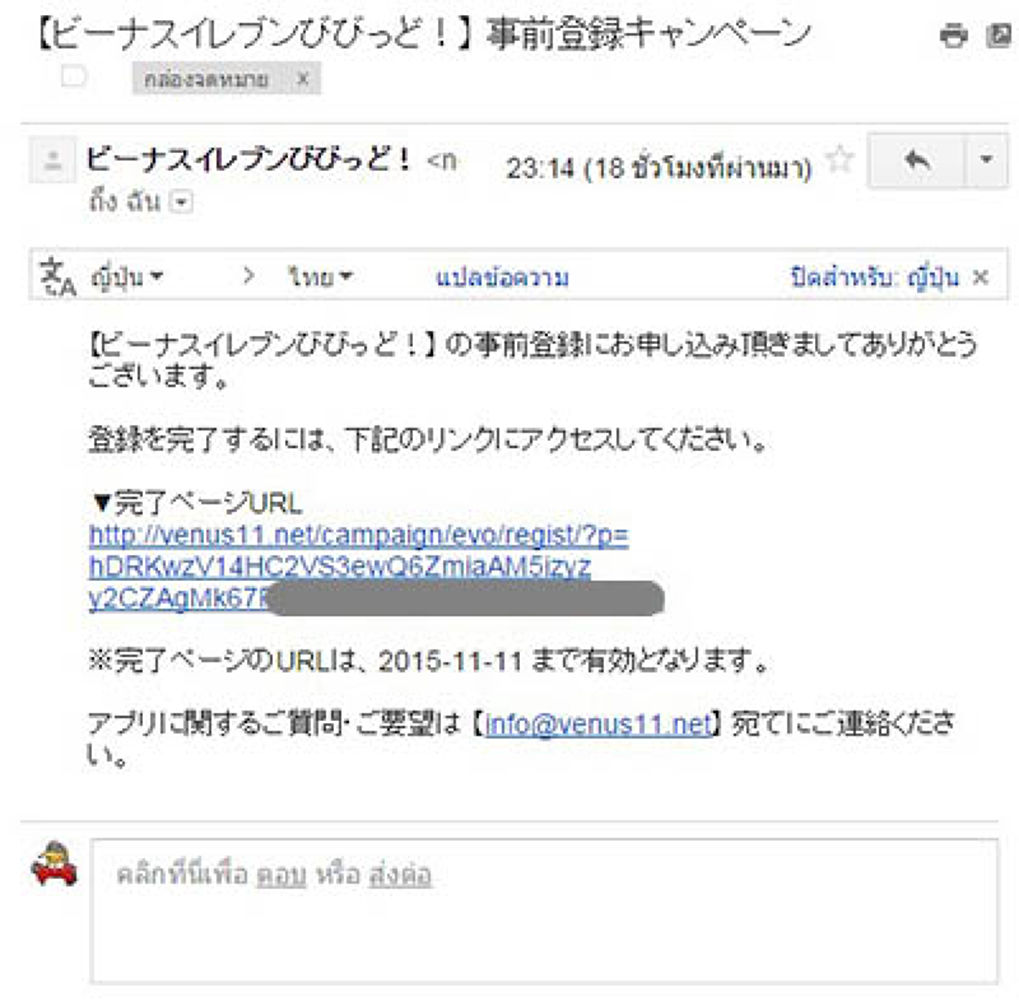Image resolution: width=1019 pixels, height=1006 pixels.
Task: Remove the inbox label with its X
Action: [x=302, y=79]
